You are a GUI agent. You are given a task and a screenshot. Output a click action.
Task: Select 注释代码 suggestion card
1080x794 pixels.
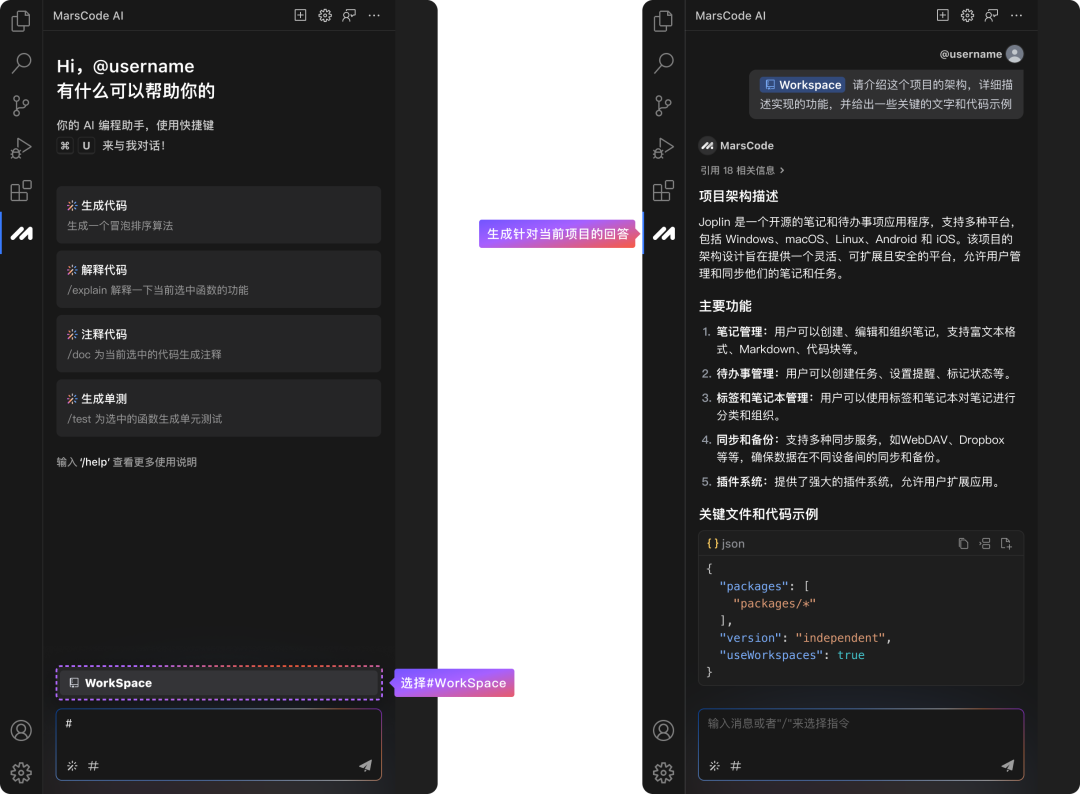218,344
